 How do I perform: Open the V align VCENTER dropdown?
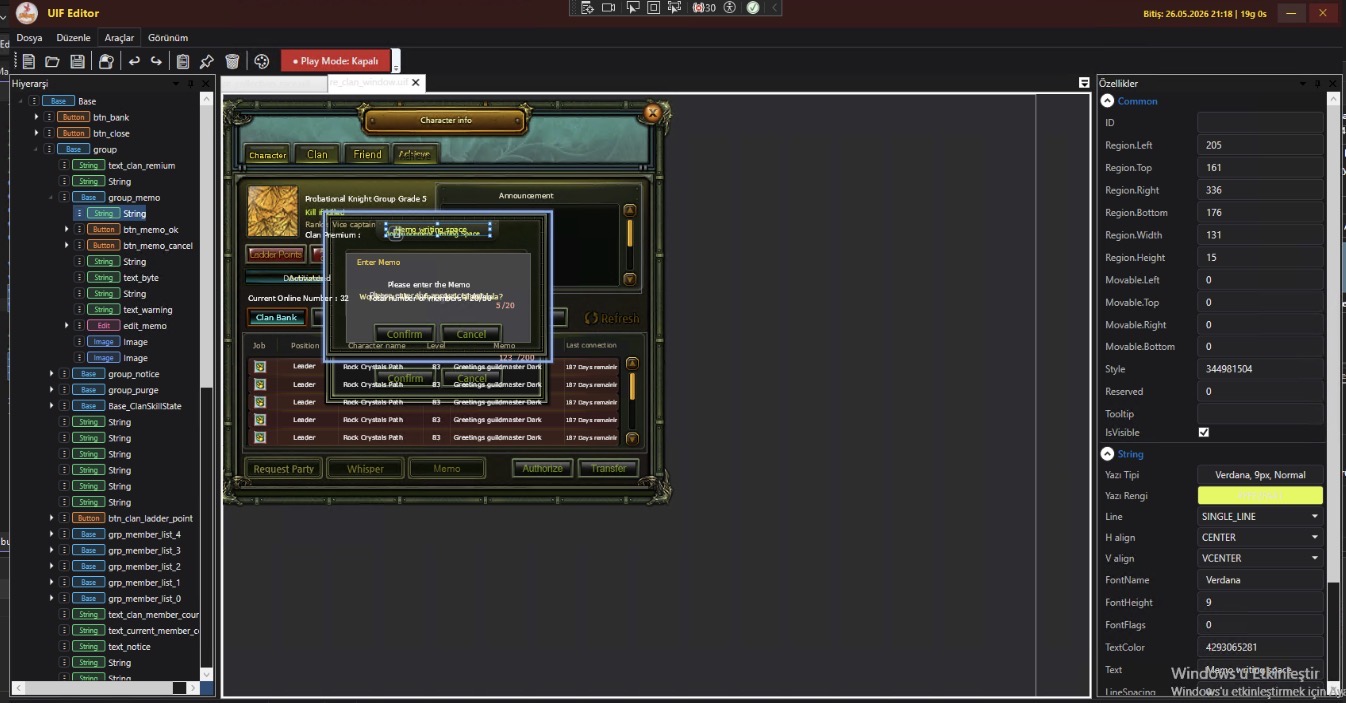point(1260,558)
